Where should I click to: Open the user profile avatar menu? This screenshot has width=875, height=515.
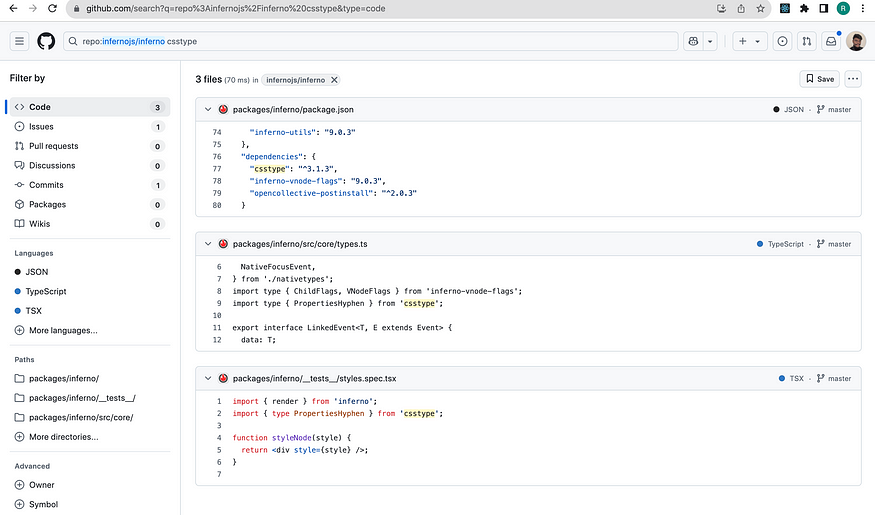coord(855,41)
